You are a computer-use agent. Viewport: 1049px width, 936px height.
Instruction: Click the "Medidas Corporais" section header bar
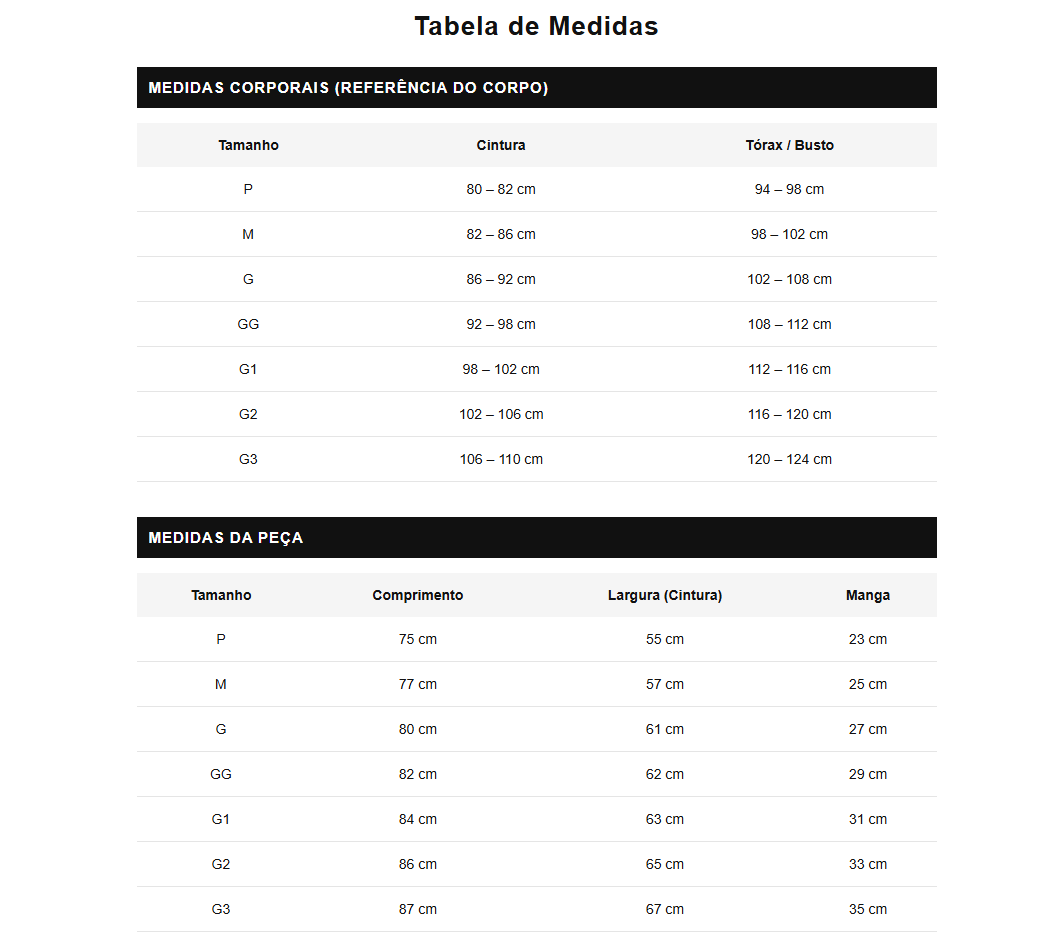point(536,88)
